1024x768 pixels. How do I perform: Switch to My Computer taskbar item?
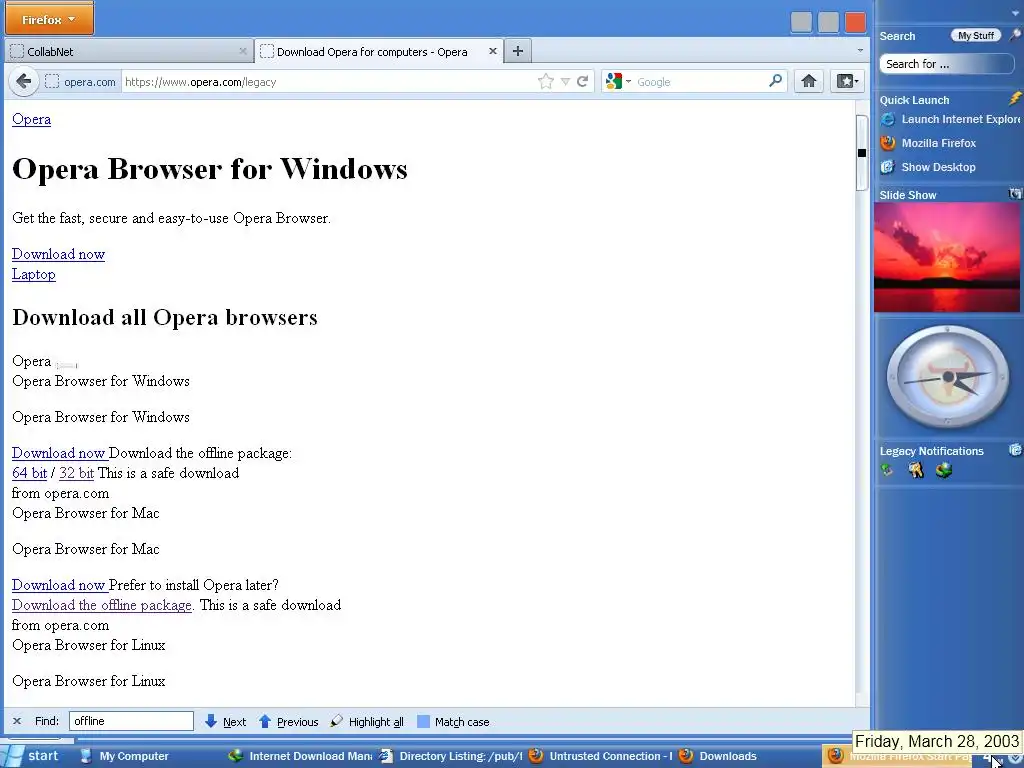tap(124, 756)
